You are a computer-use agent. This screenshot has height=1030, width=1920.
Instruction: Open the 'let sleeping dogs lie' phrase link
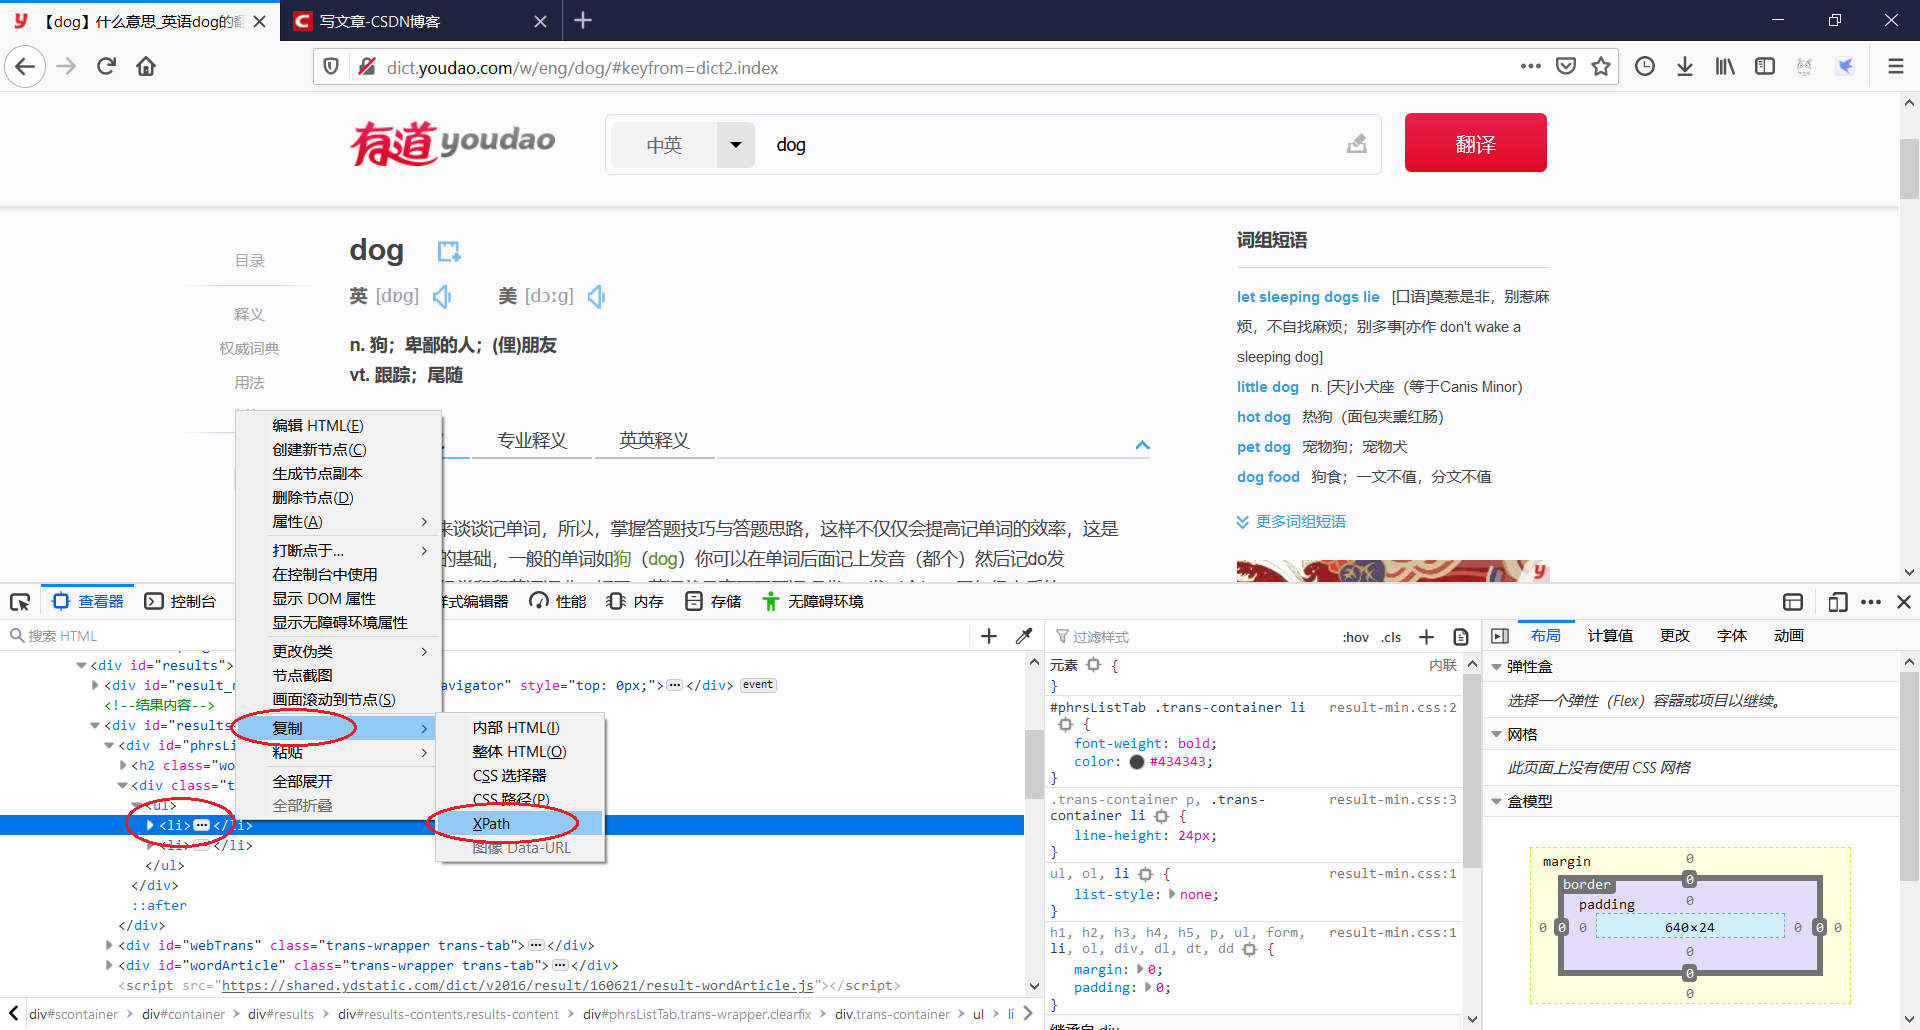tap(1308, 297)
